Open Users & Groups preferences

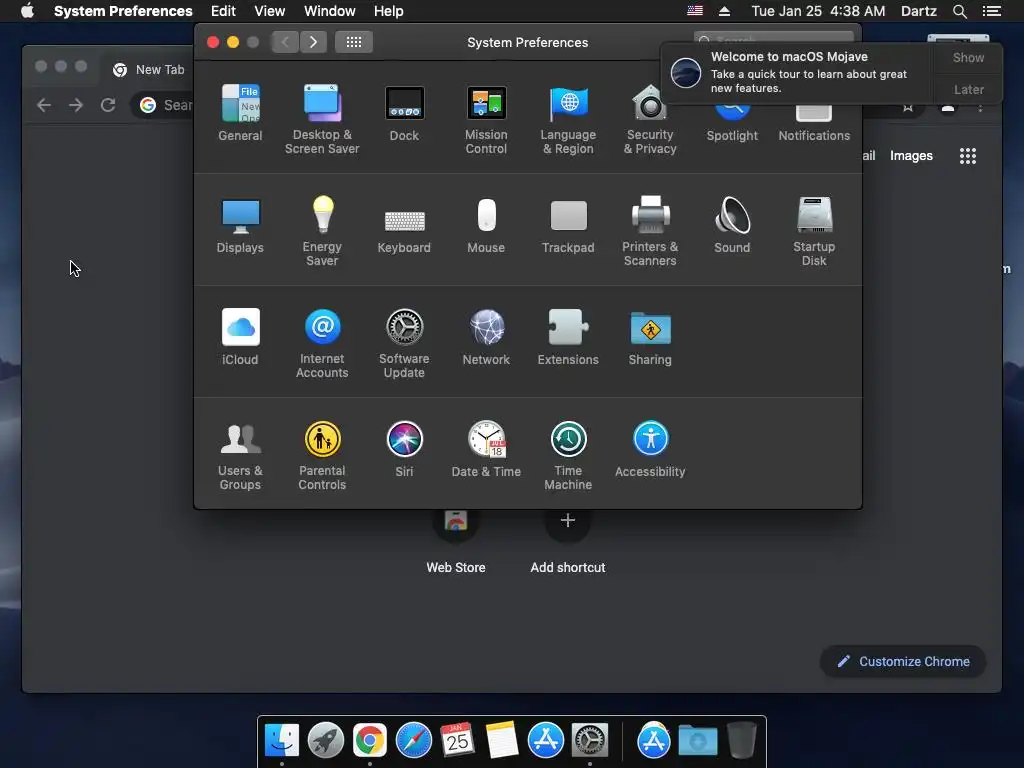click(240, 455)
